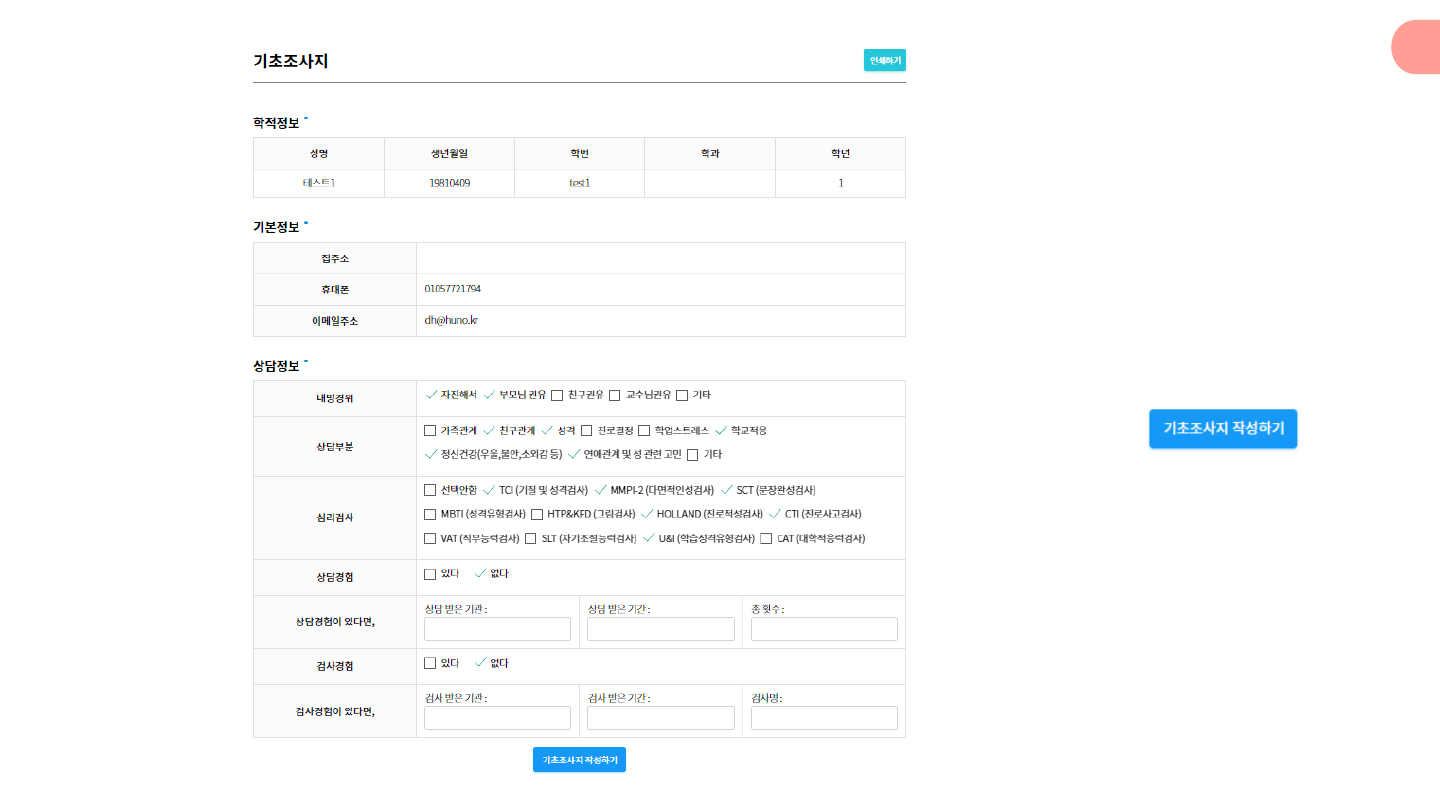Image resolution: width=1440 pixels, height=810 pixels.
Task: Check 있다 in the 검사경험 row
Action: [x=430, y=663]
